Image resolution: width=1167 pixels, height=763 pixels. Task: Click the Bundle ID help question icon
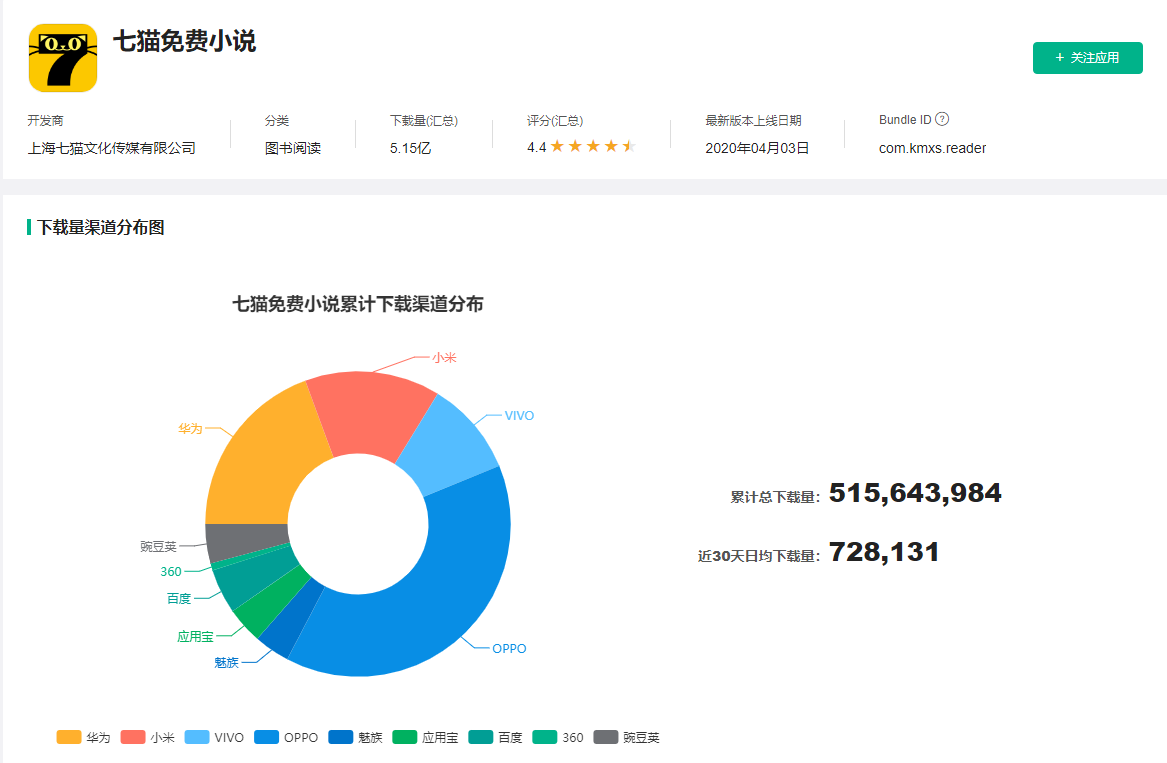(941, 119)
